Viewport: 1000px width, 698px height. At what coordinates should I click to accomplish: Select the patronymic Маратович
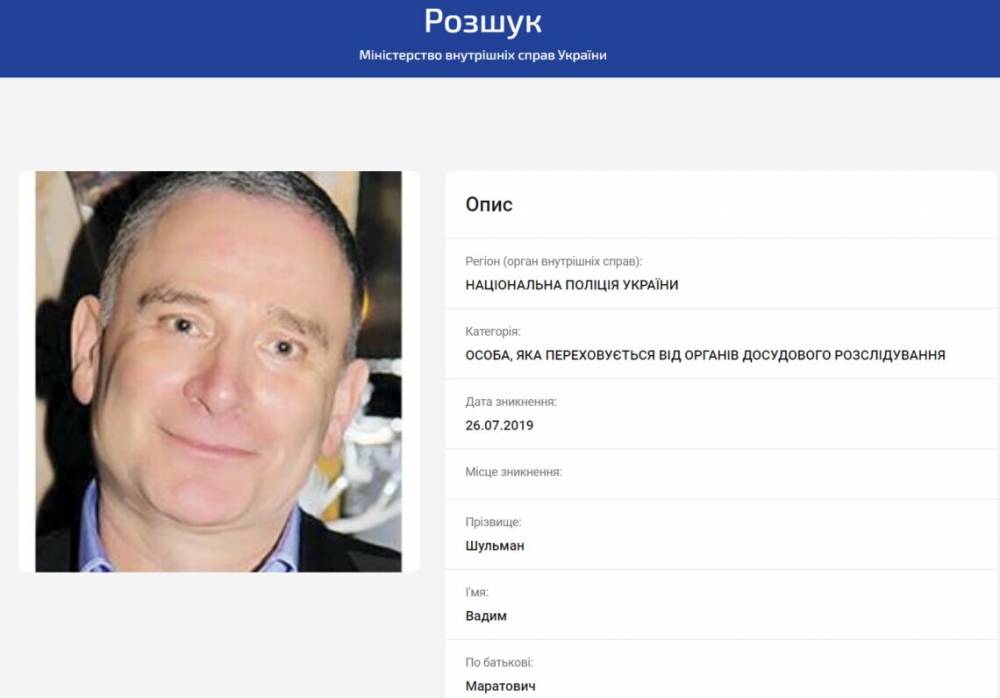coord(501,687)
